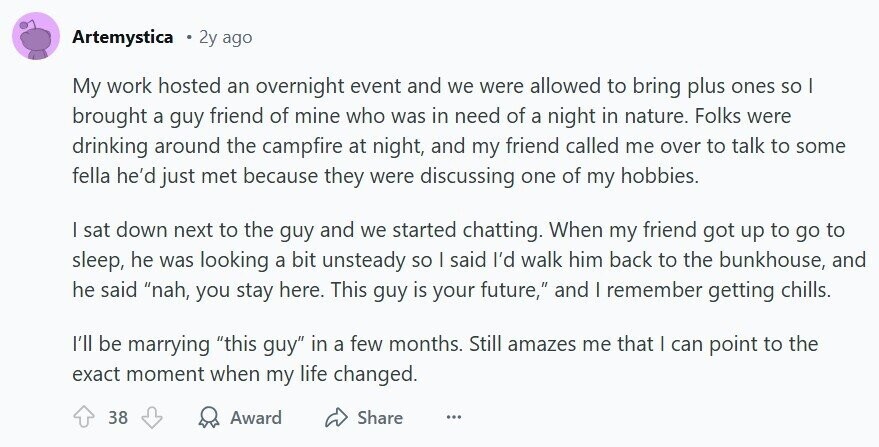The image size is (879, 447).
Task: Upvote Artemystica's comment
Action: [x=84, y=417]
